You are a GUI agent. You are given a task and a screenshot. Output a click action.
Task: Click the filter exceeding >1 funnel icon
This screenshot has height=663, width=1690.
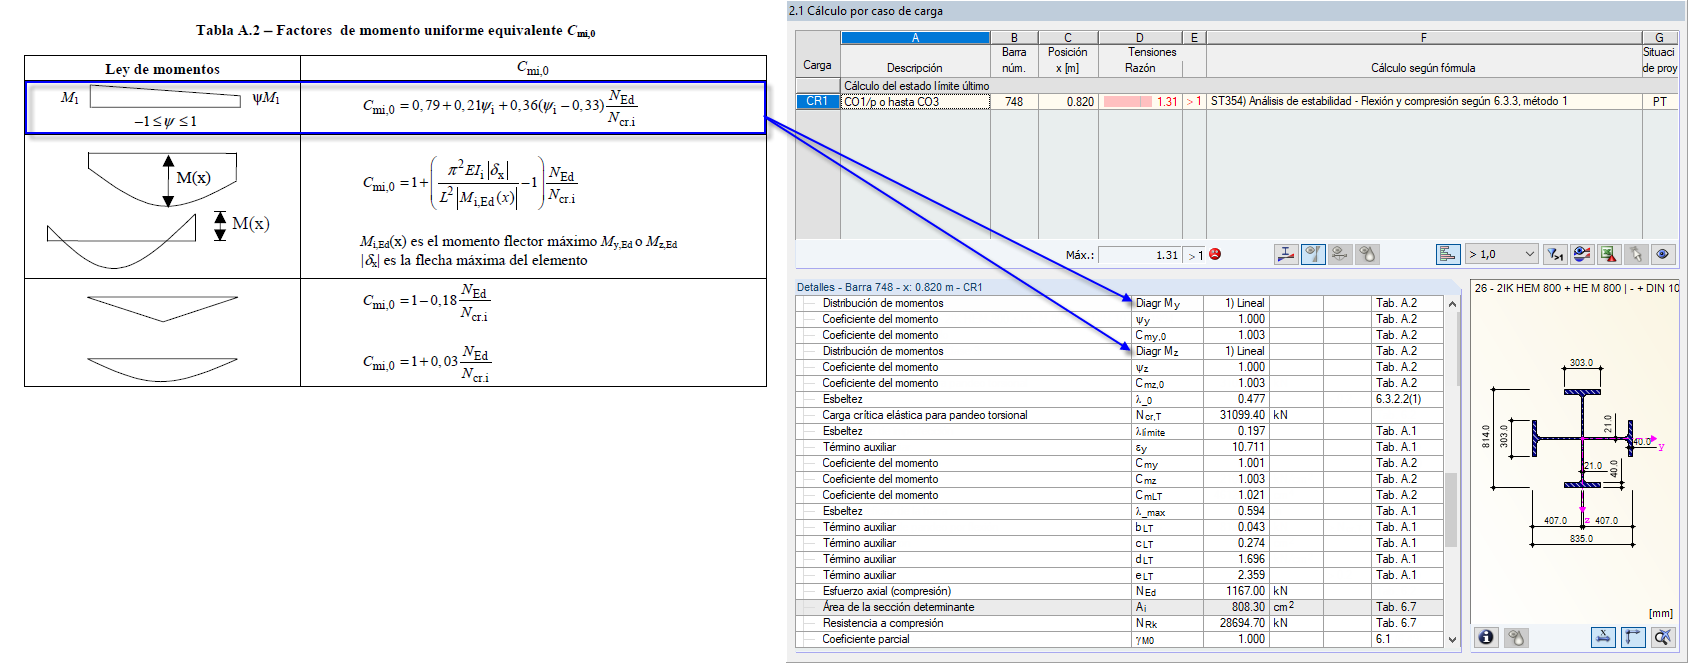1555,254
